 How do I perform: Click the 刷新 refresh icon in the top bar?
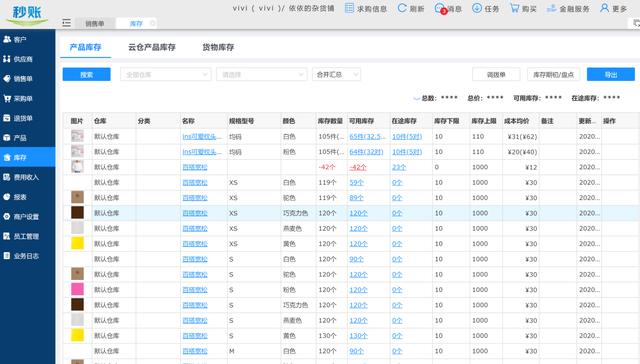pos(402,8)
